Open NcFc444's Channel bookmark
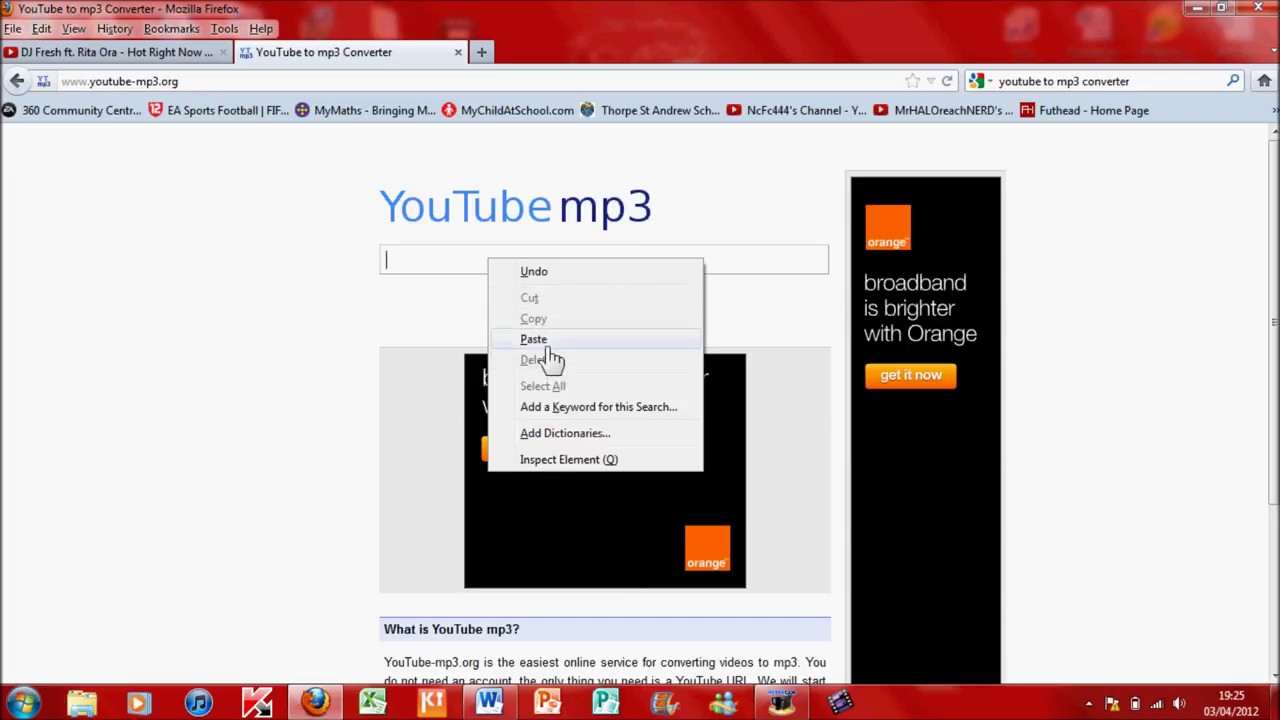This screenshot has width=1280, height=720. pos(797,110)
